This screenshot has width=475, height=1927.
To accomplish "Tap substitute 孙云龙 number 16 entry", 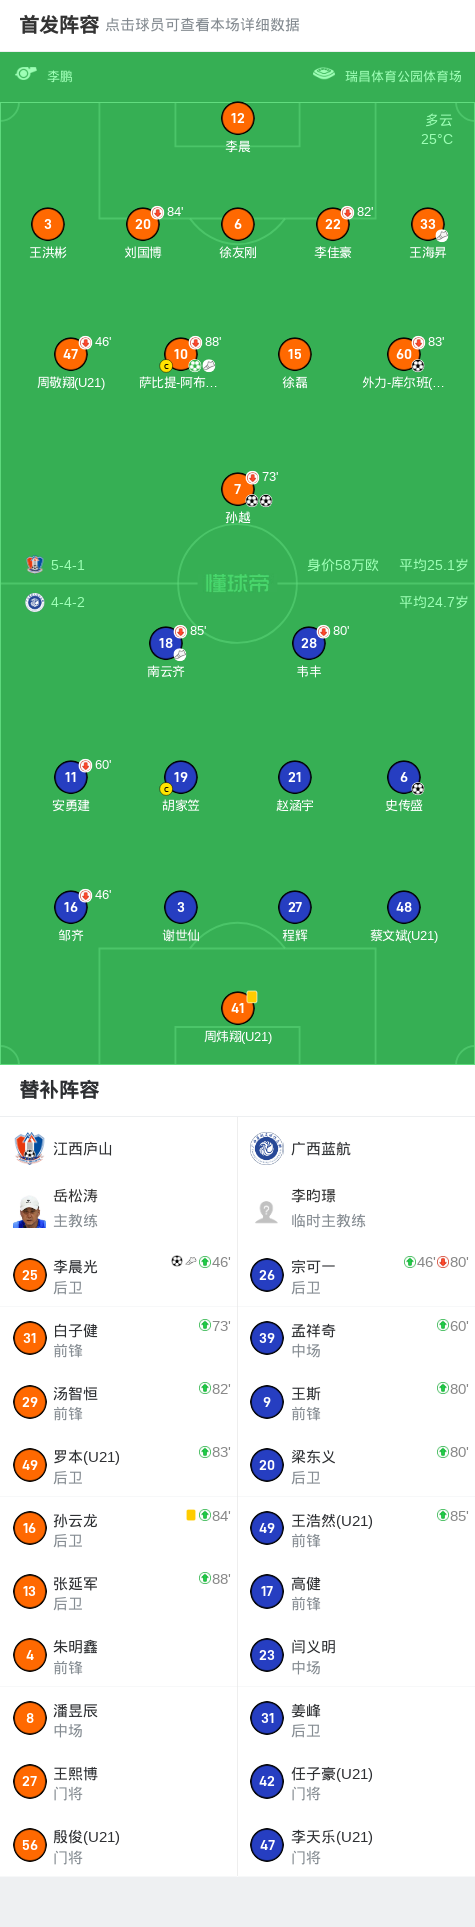I will (119, 1528).
